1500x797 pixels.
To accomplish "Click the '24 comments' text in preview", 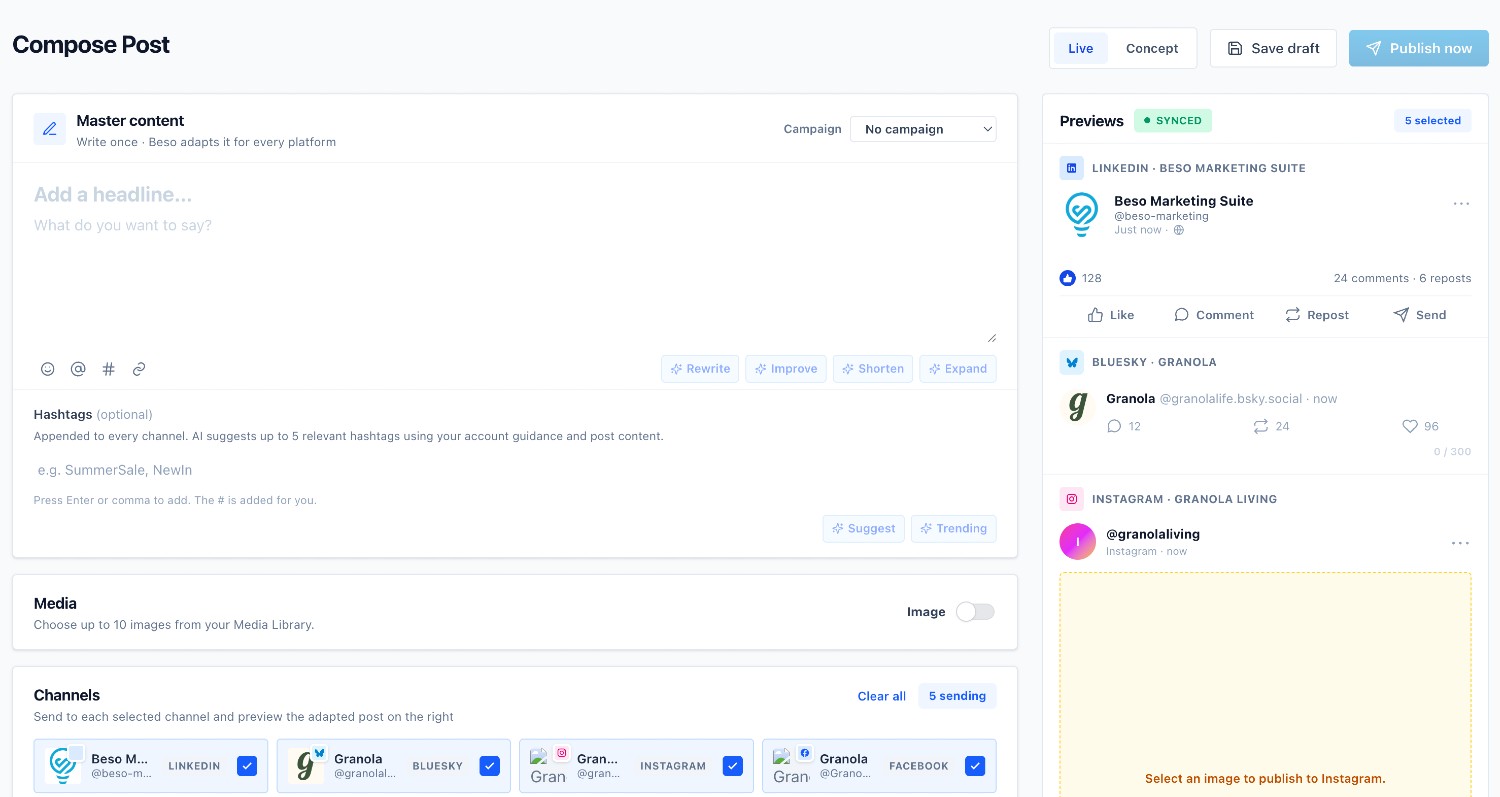I will [x=1371, y=278].
